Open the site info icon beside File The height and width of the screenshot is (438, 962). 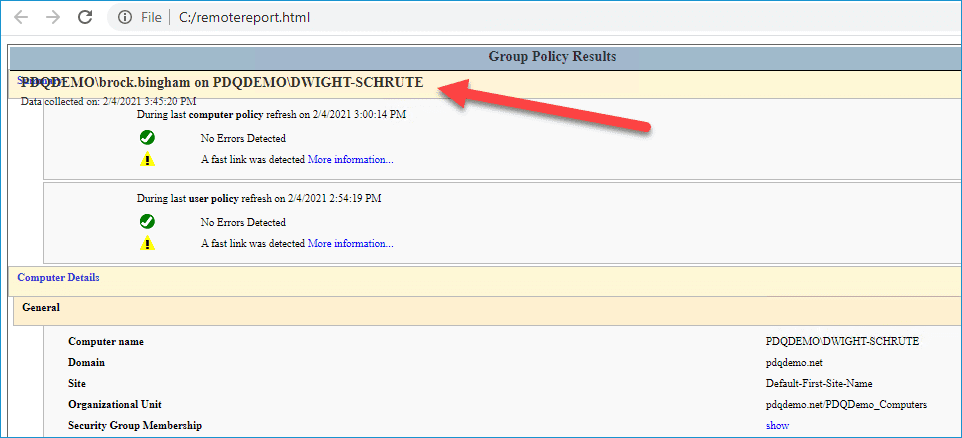point(125,18)
